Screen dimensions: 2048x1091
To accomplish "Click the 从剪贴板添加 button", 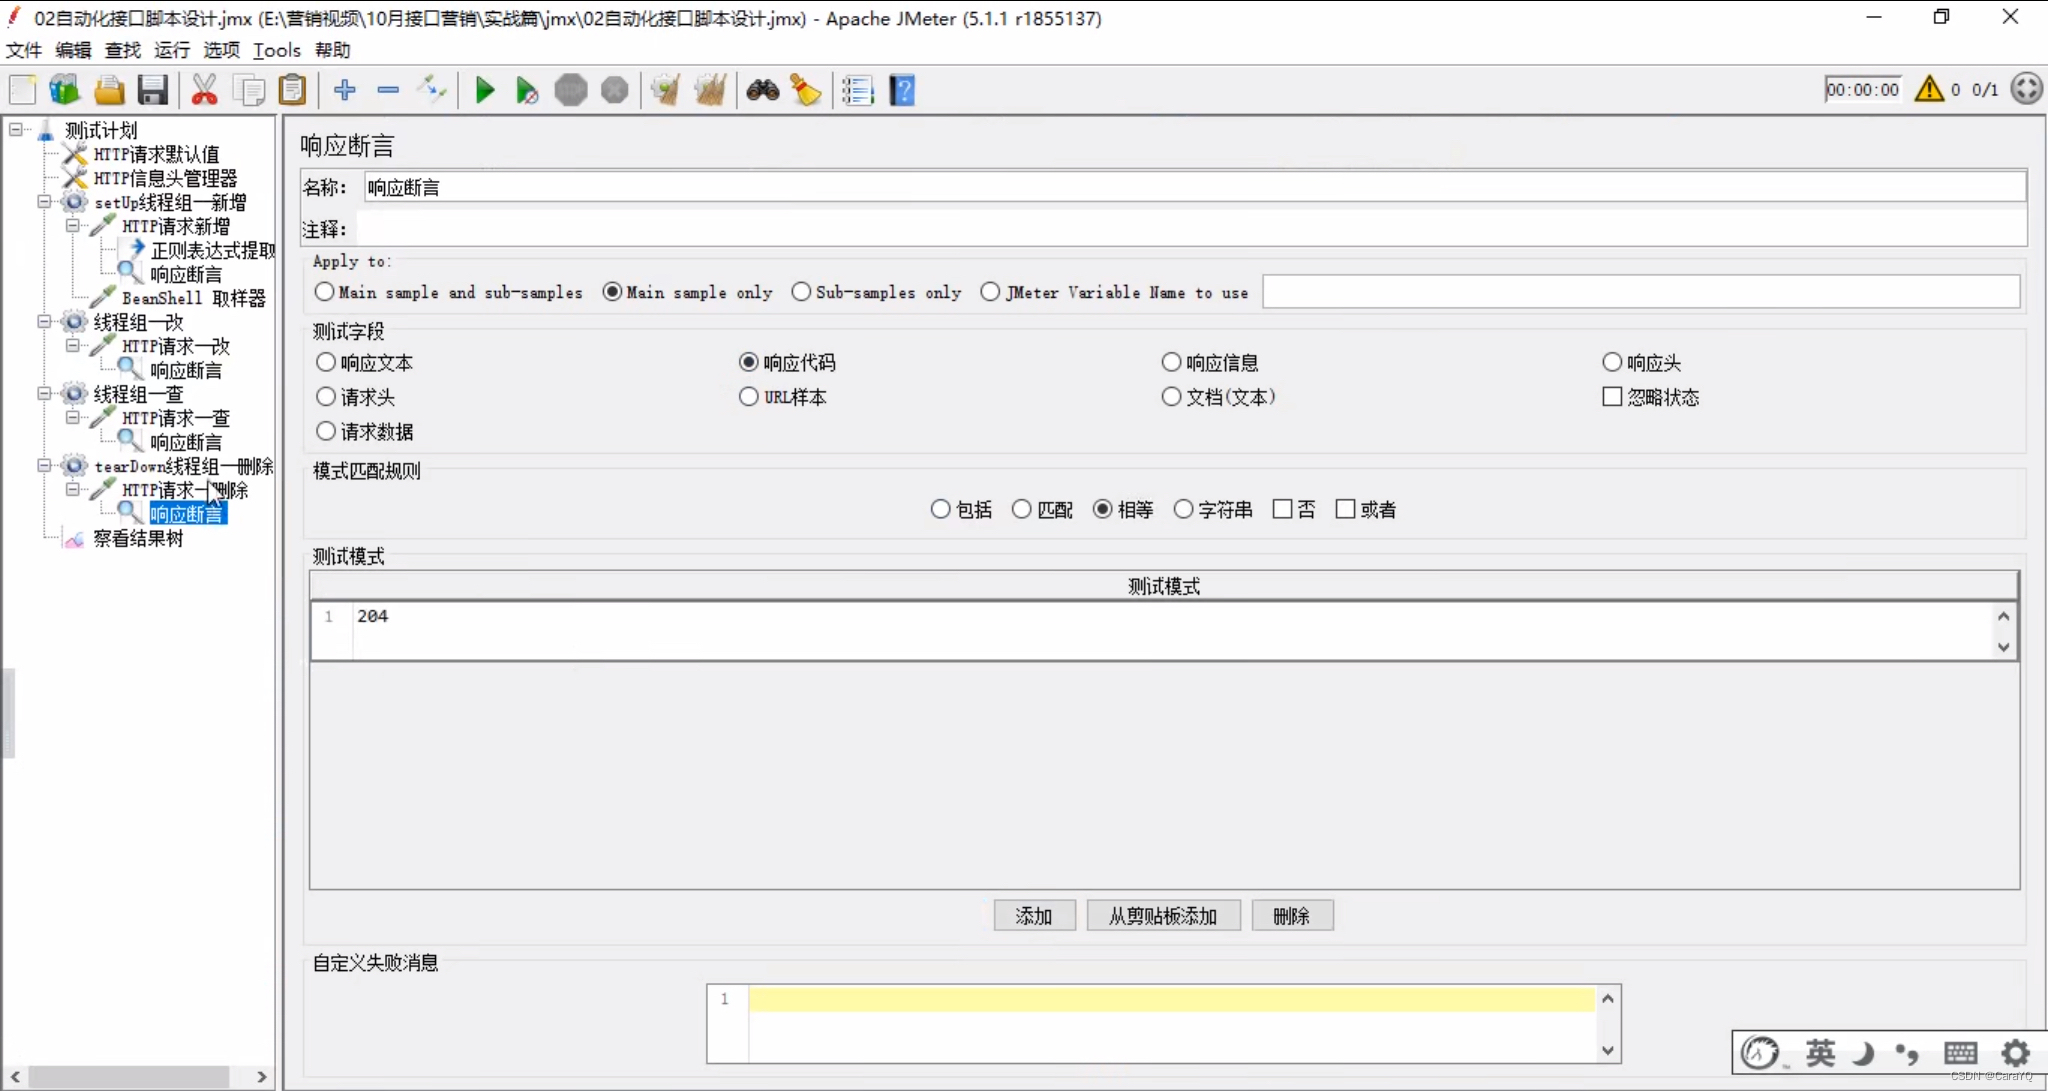I will pyautogui.click(x=1163, y=915).
